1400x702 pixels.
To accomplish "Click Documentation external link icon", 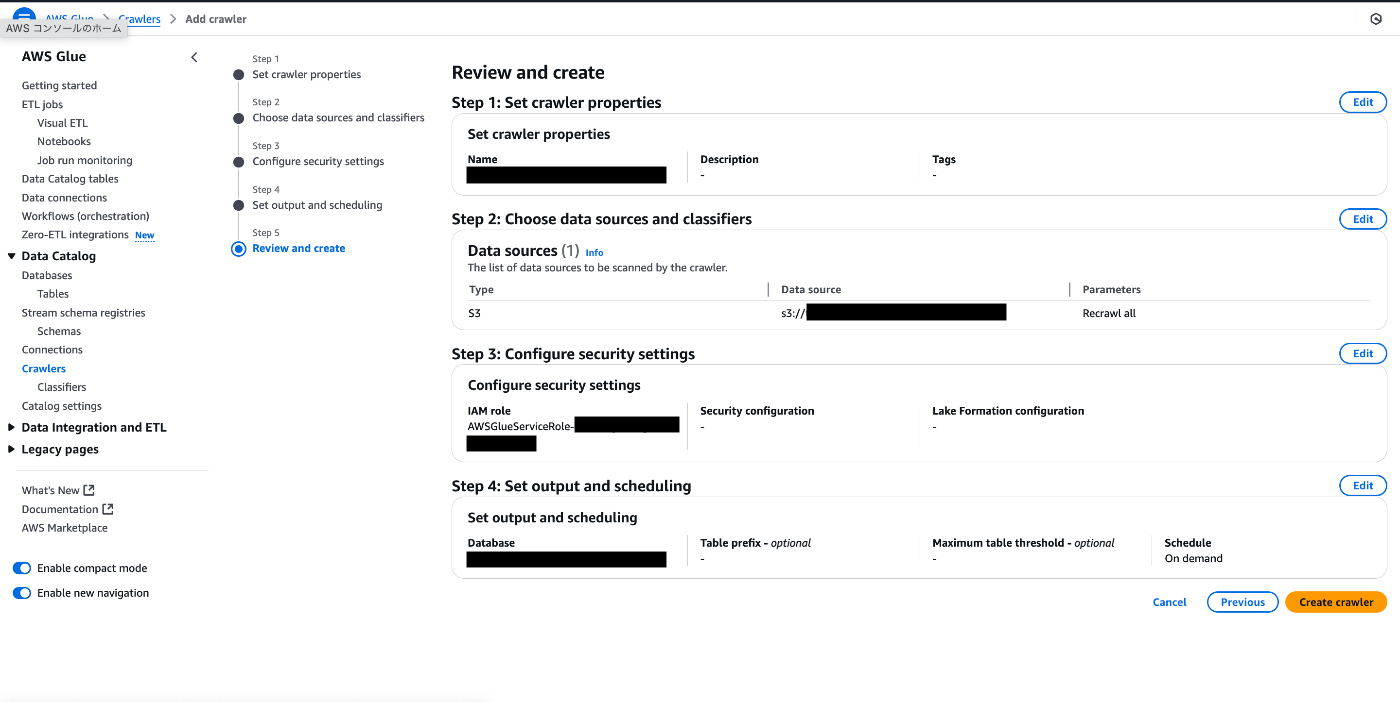I will 108,509.
